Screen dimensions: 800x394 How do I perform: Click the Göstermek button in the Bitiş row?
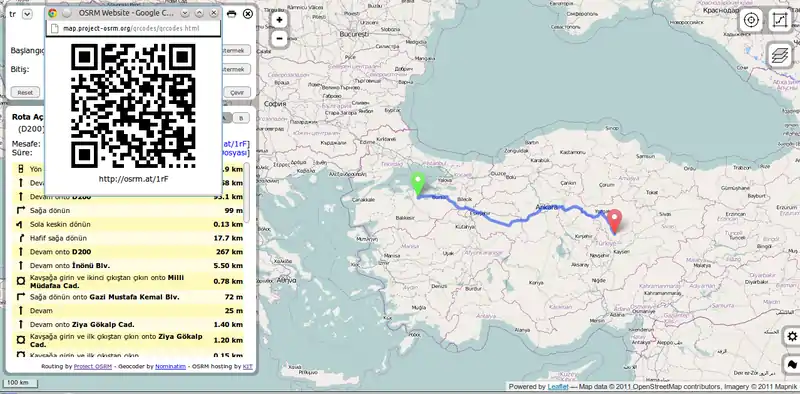236,69
